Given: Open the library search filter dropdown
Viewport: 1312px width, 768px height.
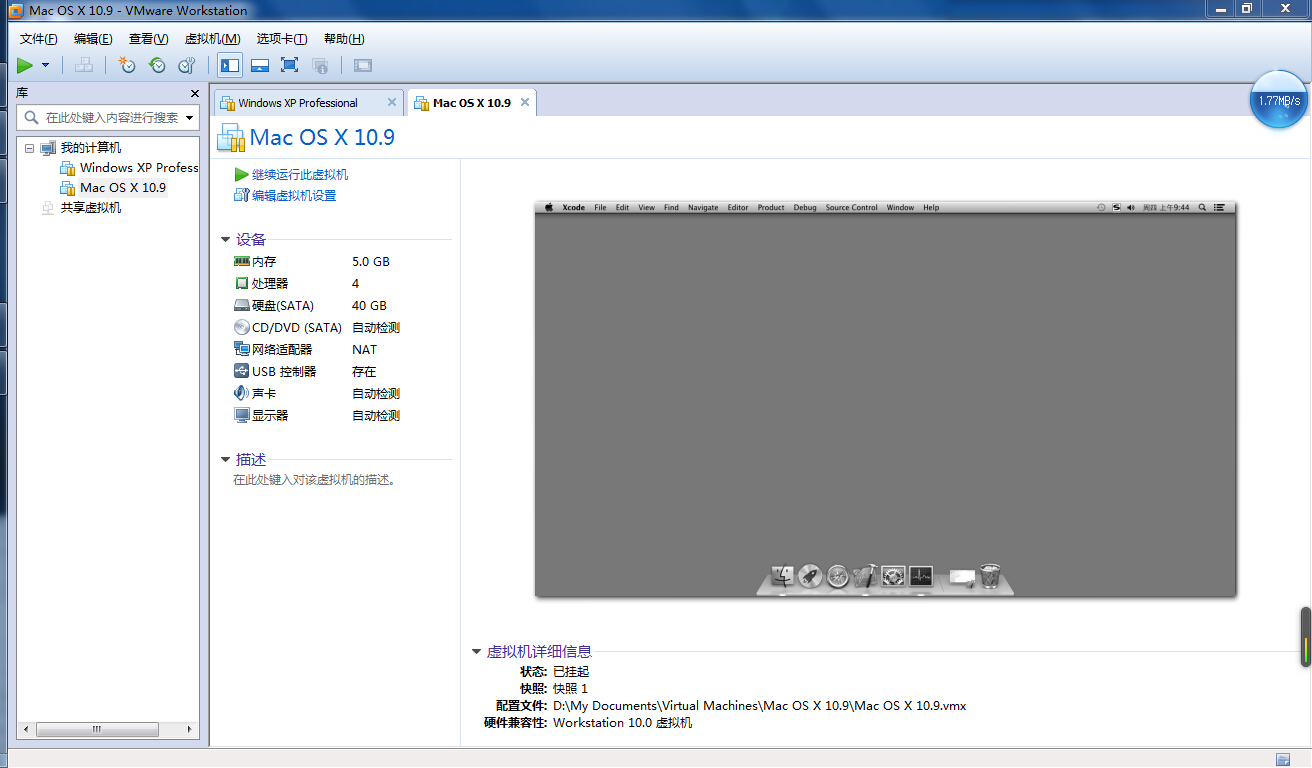Looking at the screenshot, I should coord(190,117).
